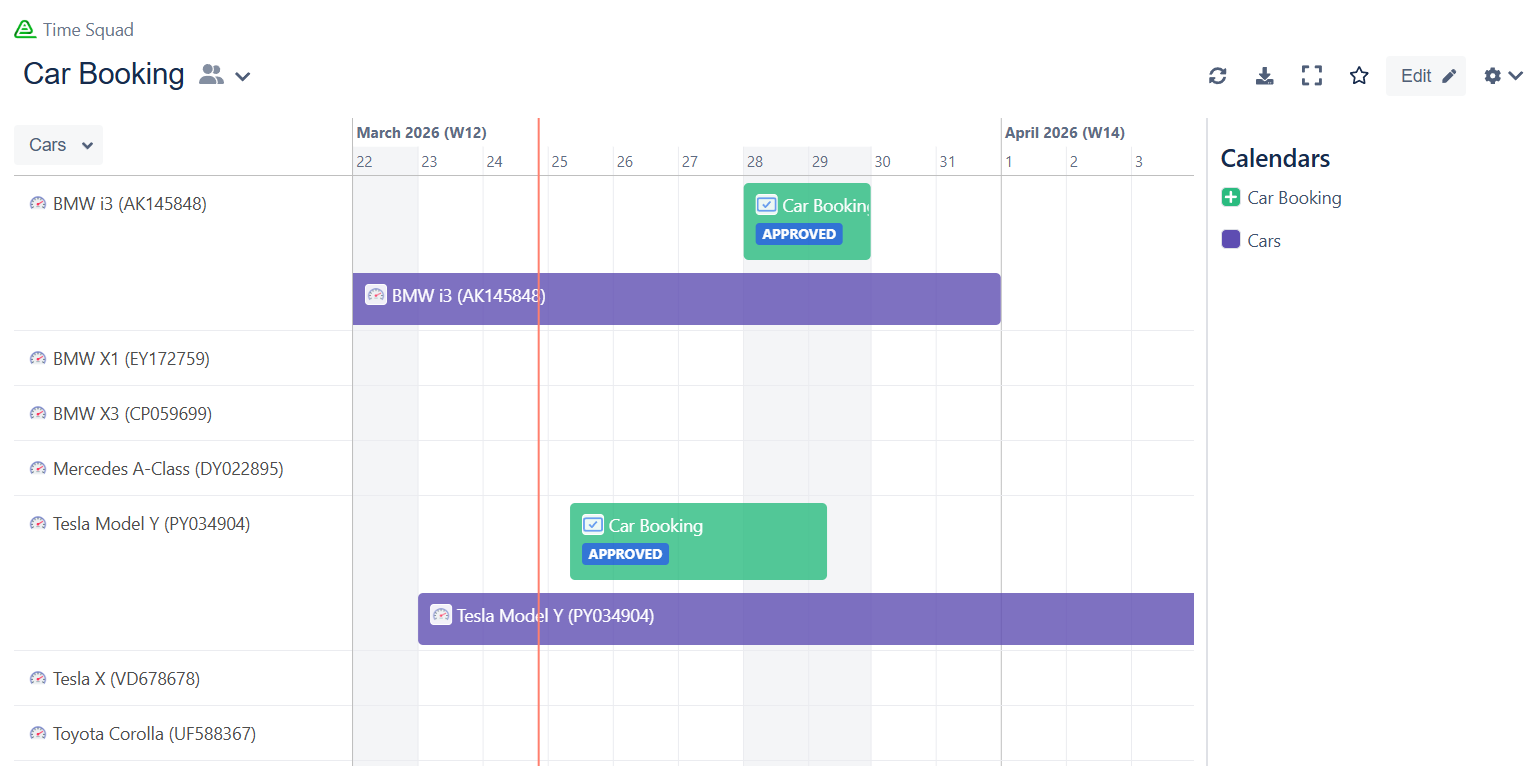Image resolution: width=1537 pixels, height=766 pixels.
Task: Click the gauge icon beside Toyota Corolla
Action: pyautogui.click(x=38, y=734)
